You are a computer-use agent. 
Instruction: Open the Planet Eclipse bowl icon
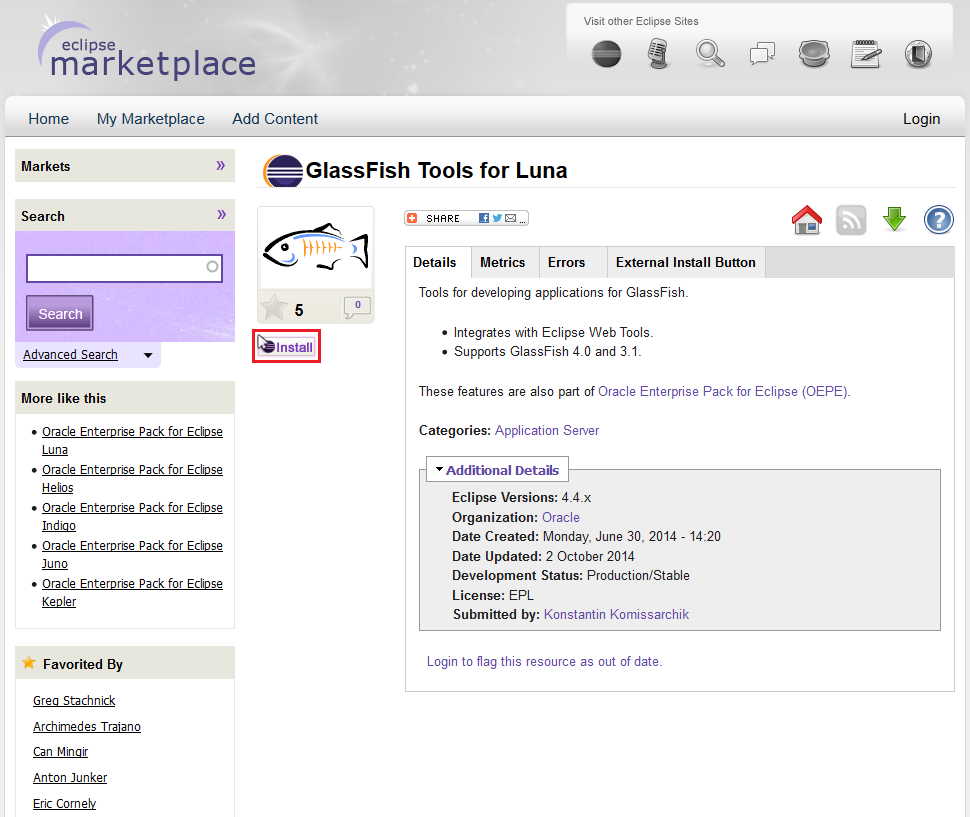coord(814,54)
